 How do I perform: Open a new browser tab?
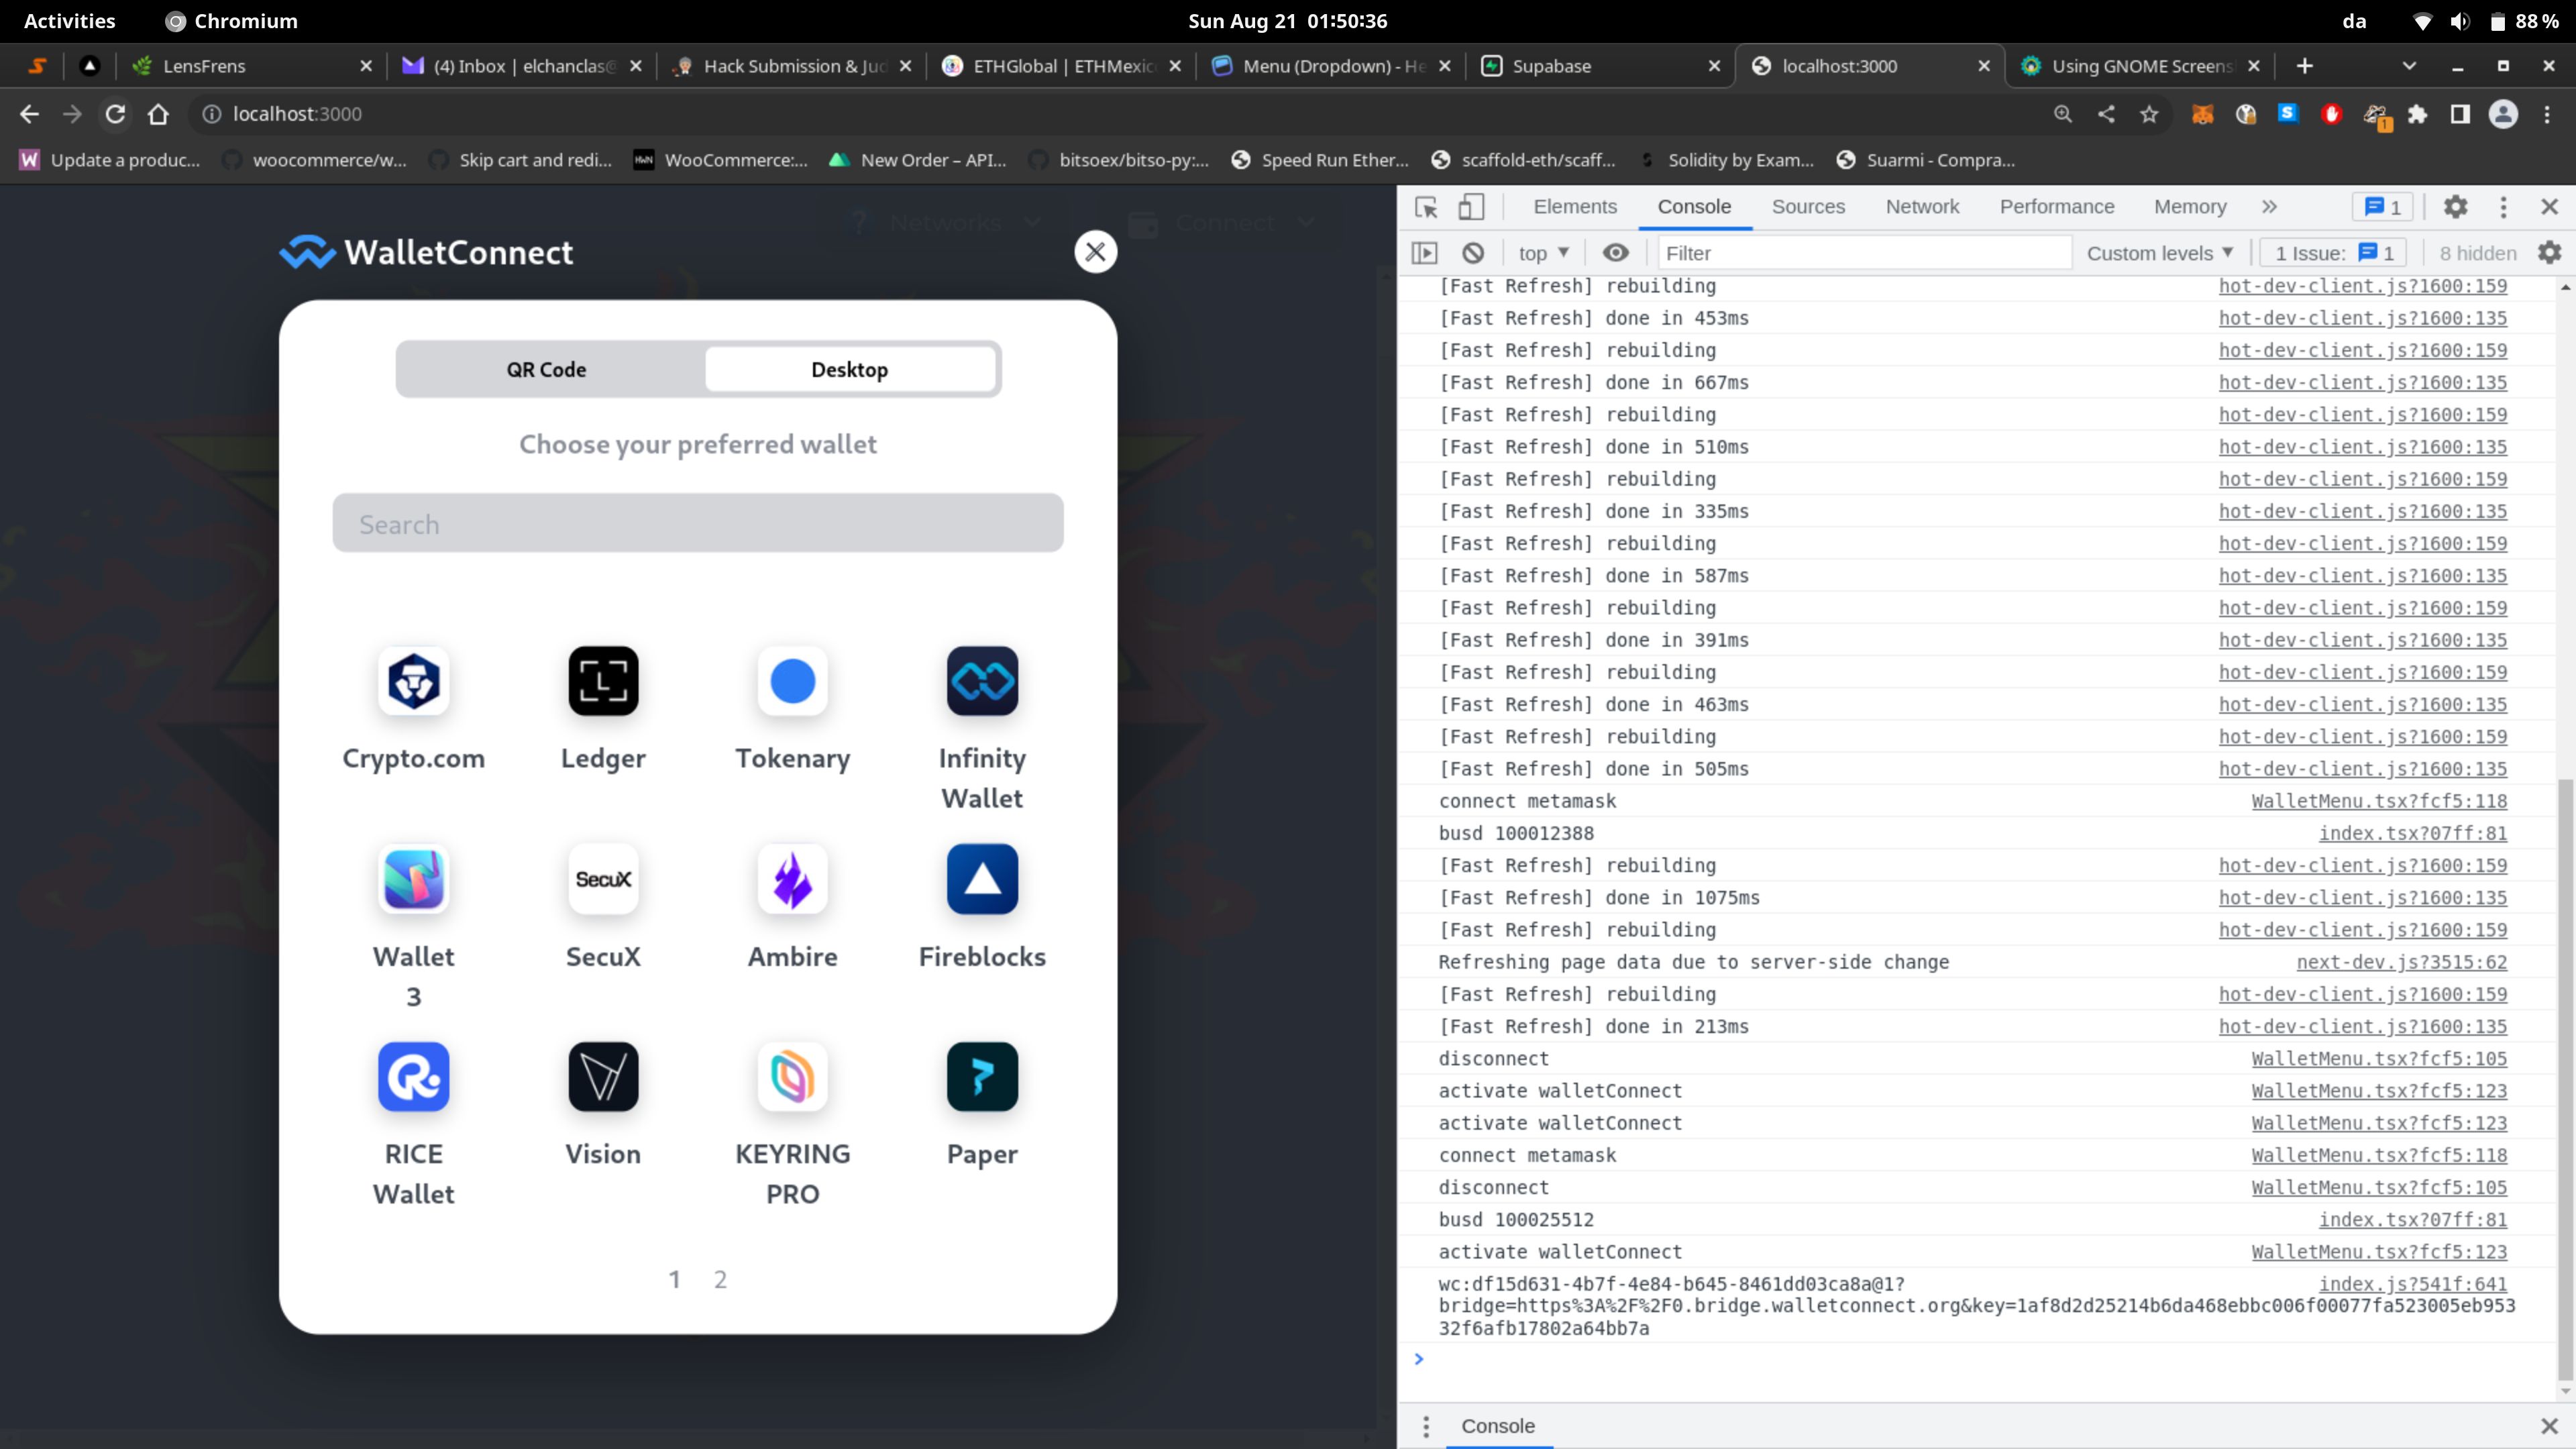[x=2304, y=66]
